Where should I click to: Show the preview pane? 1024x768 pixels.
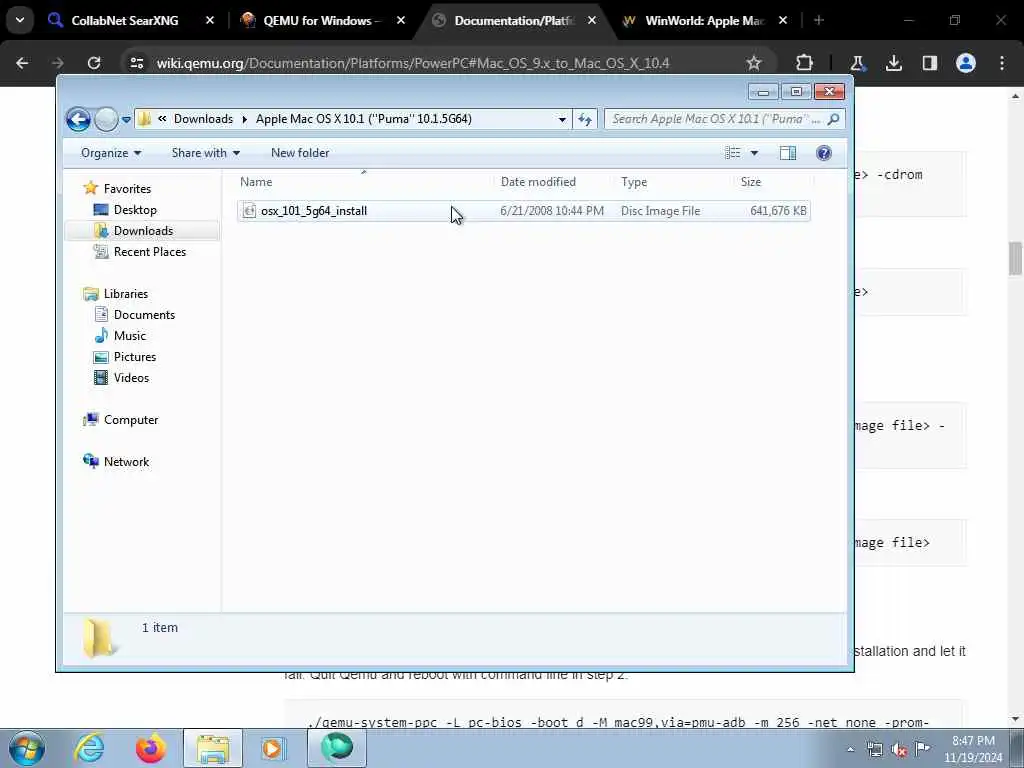[x=788, y=153]
